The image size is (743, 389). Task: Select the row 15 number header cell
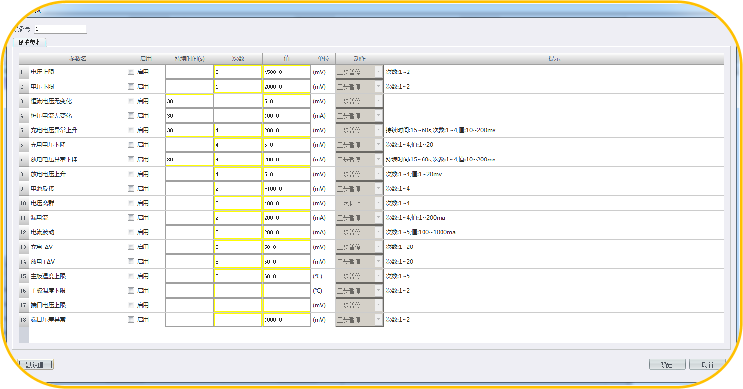click(x=24, y=276)
